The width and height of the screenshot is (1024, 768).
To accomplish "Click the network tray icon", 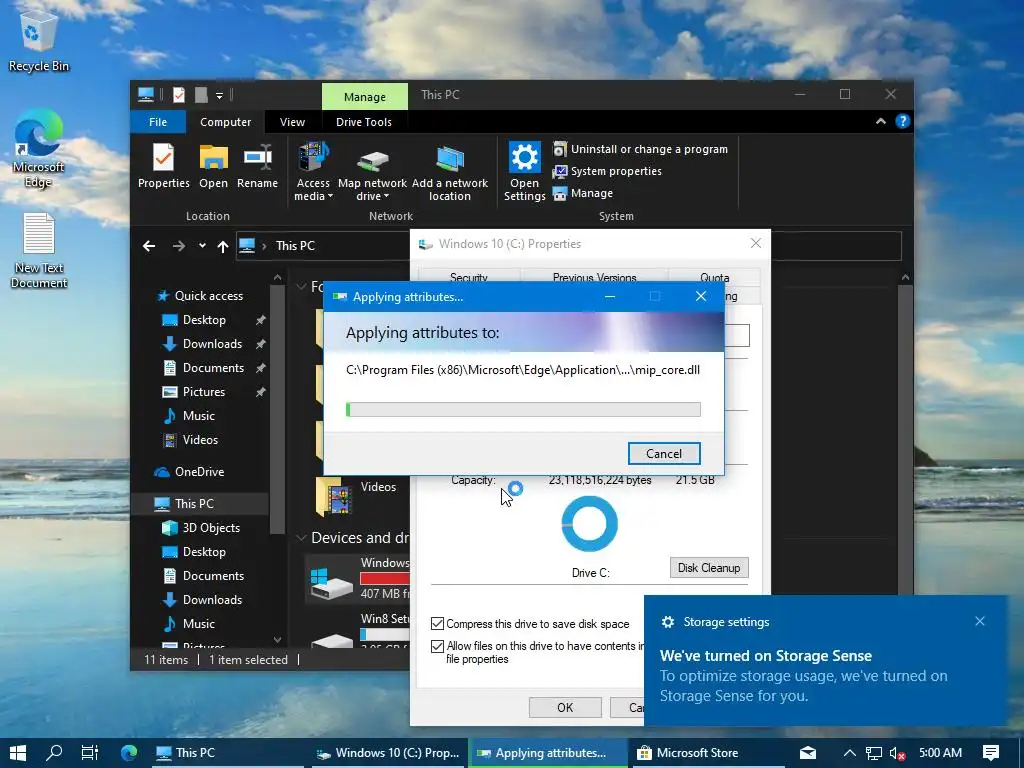I will 874,753.
